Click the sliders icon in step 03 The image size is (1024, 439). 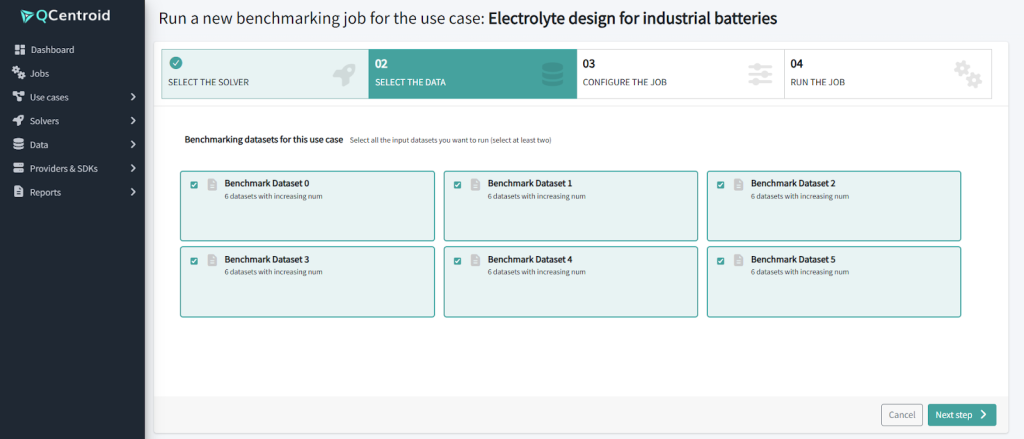(760, 74)
